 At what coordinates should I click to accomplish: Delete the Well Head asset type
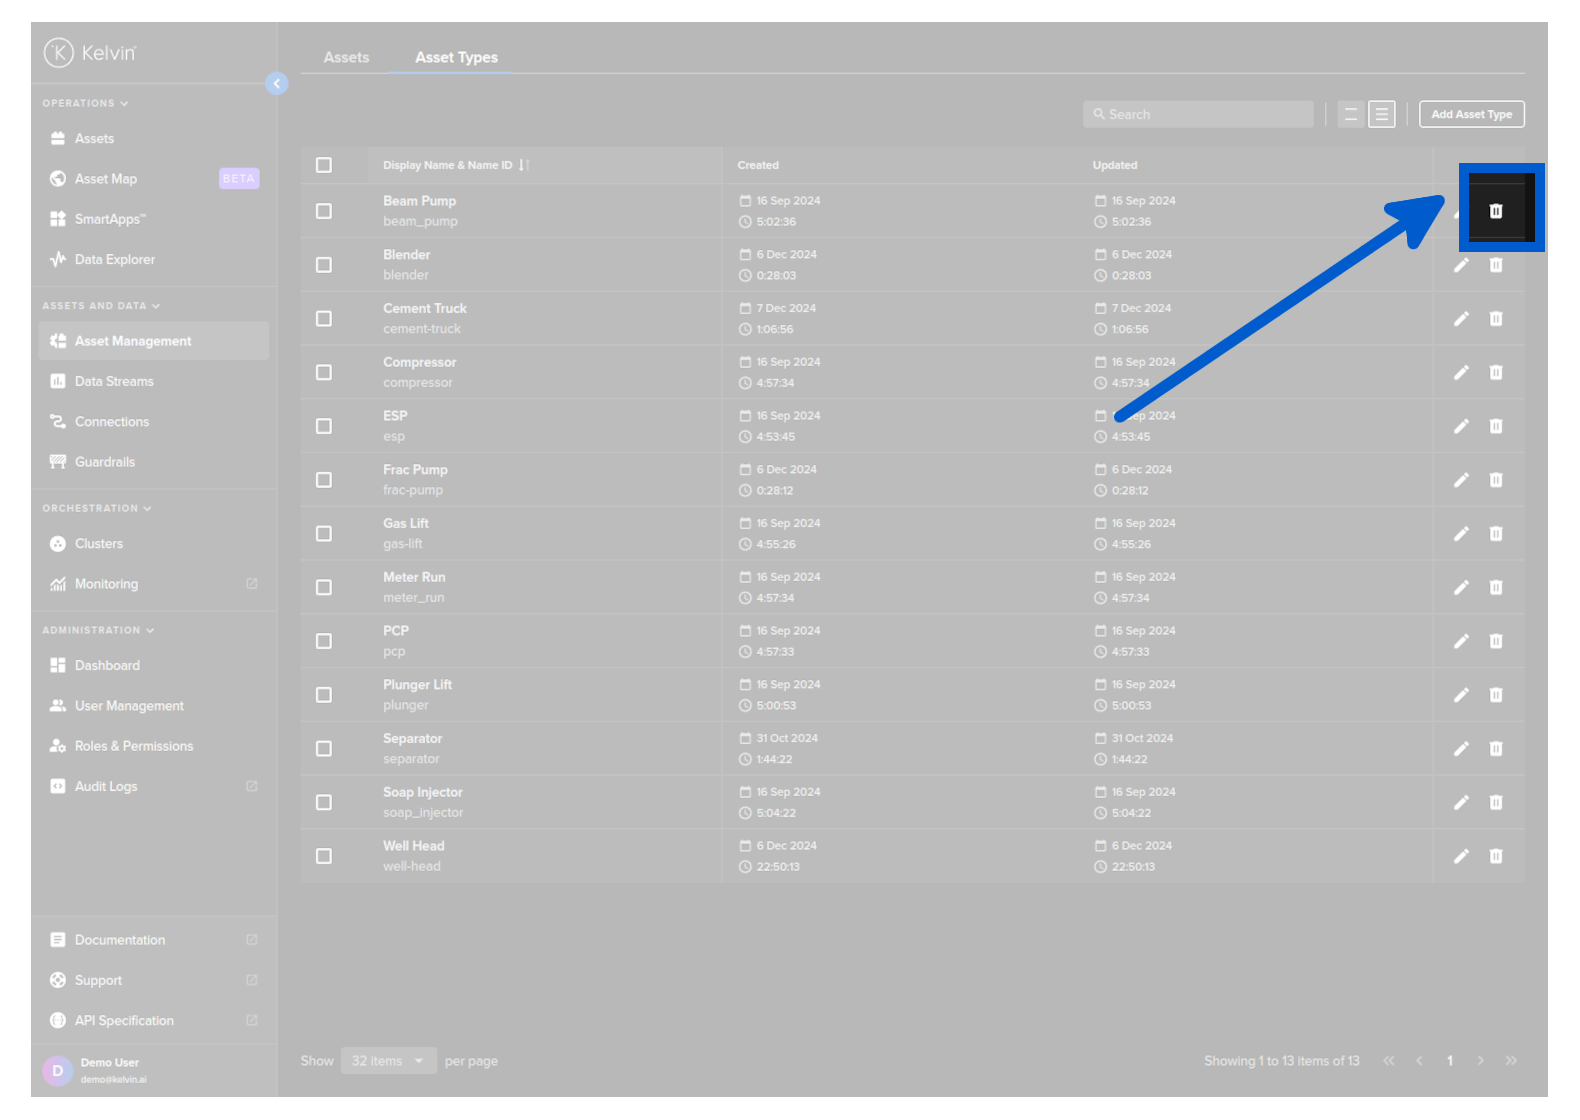click(x=1495, y=856)
